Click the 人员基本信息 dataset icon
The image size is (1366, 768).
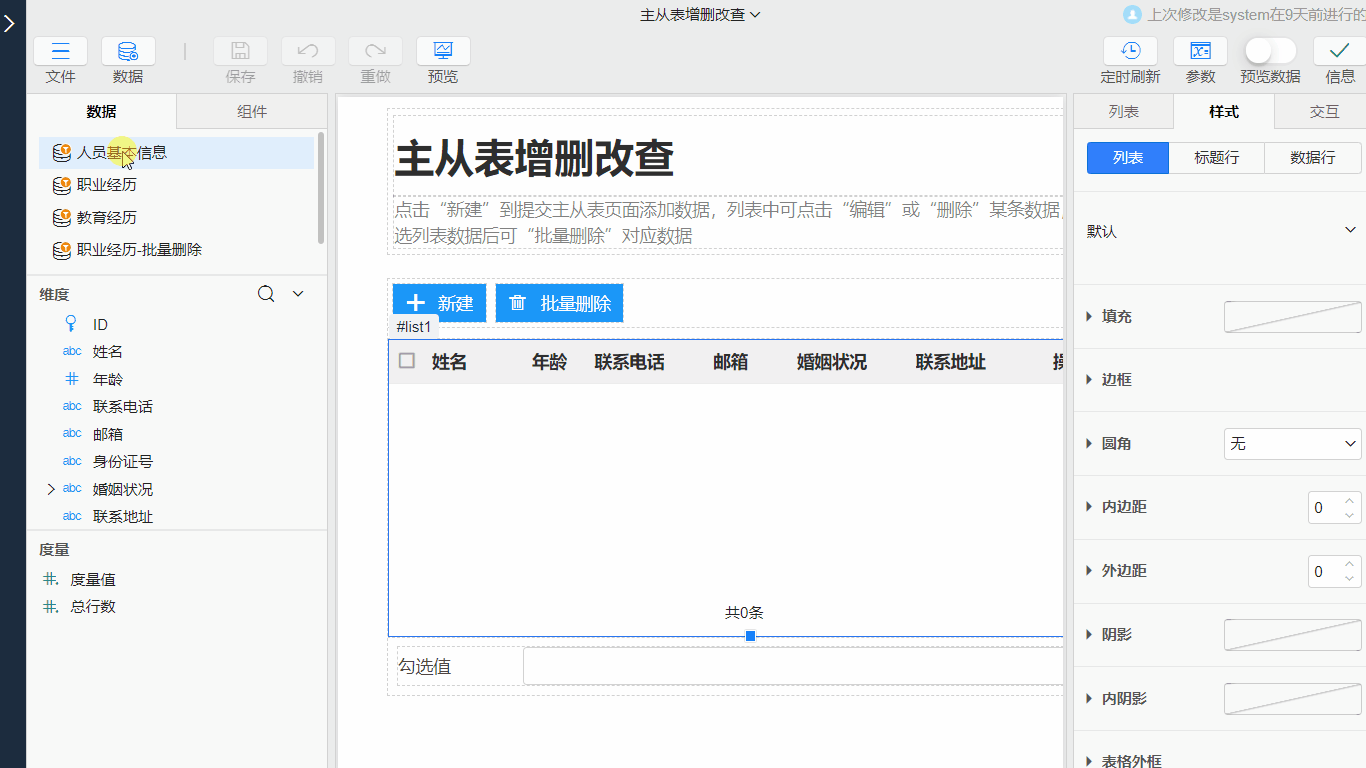coord(62,153)
